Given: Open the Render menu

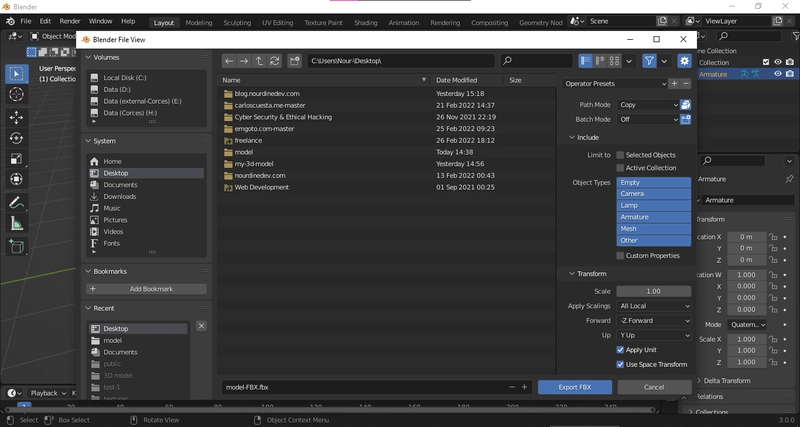Looking at the screenshot, I should click(x=70, y=21).
